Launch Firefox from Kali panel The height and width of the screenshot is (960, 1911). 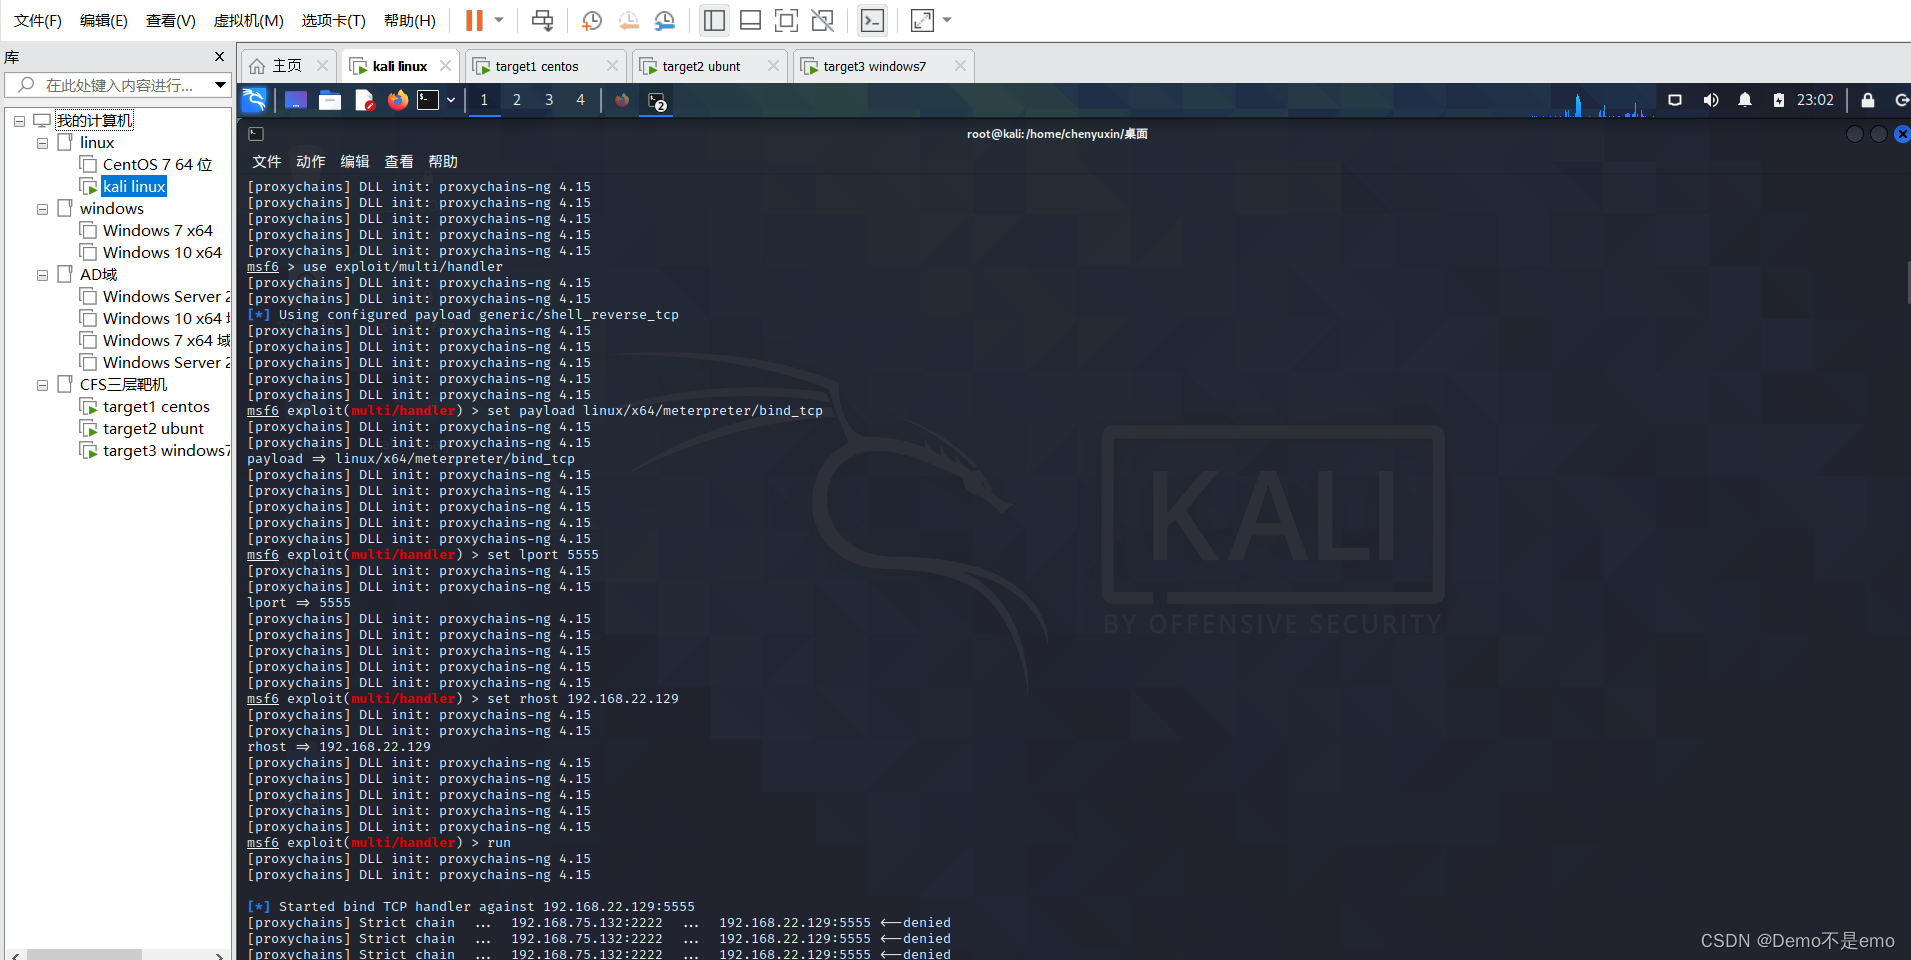pyautogui.click(x=398, y=100)
